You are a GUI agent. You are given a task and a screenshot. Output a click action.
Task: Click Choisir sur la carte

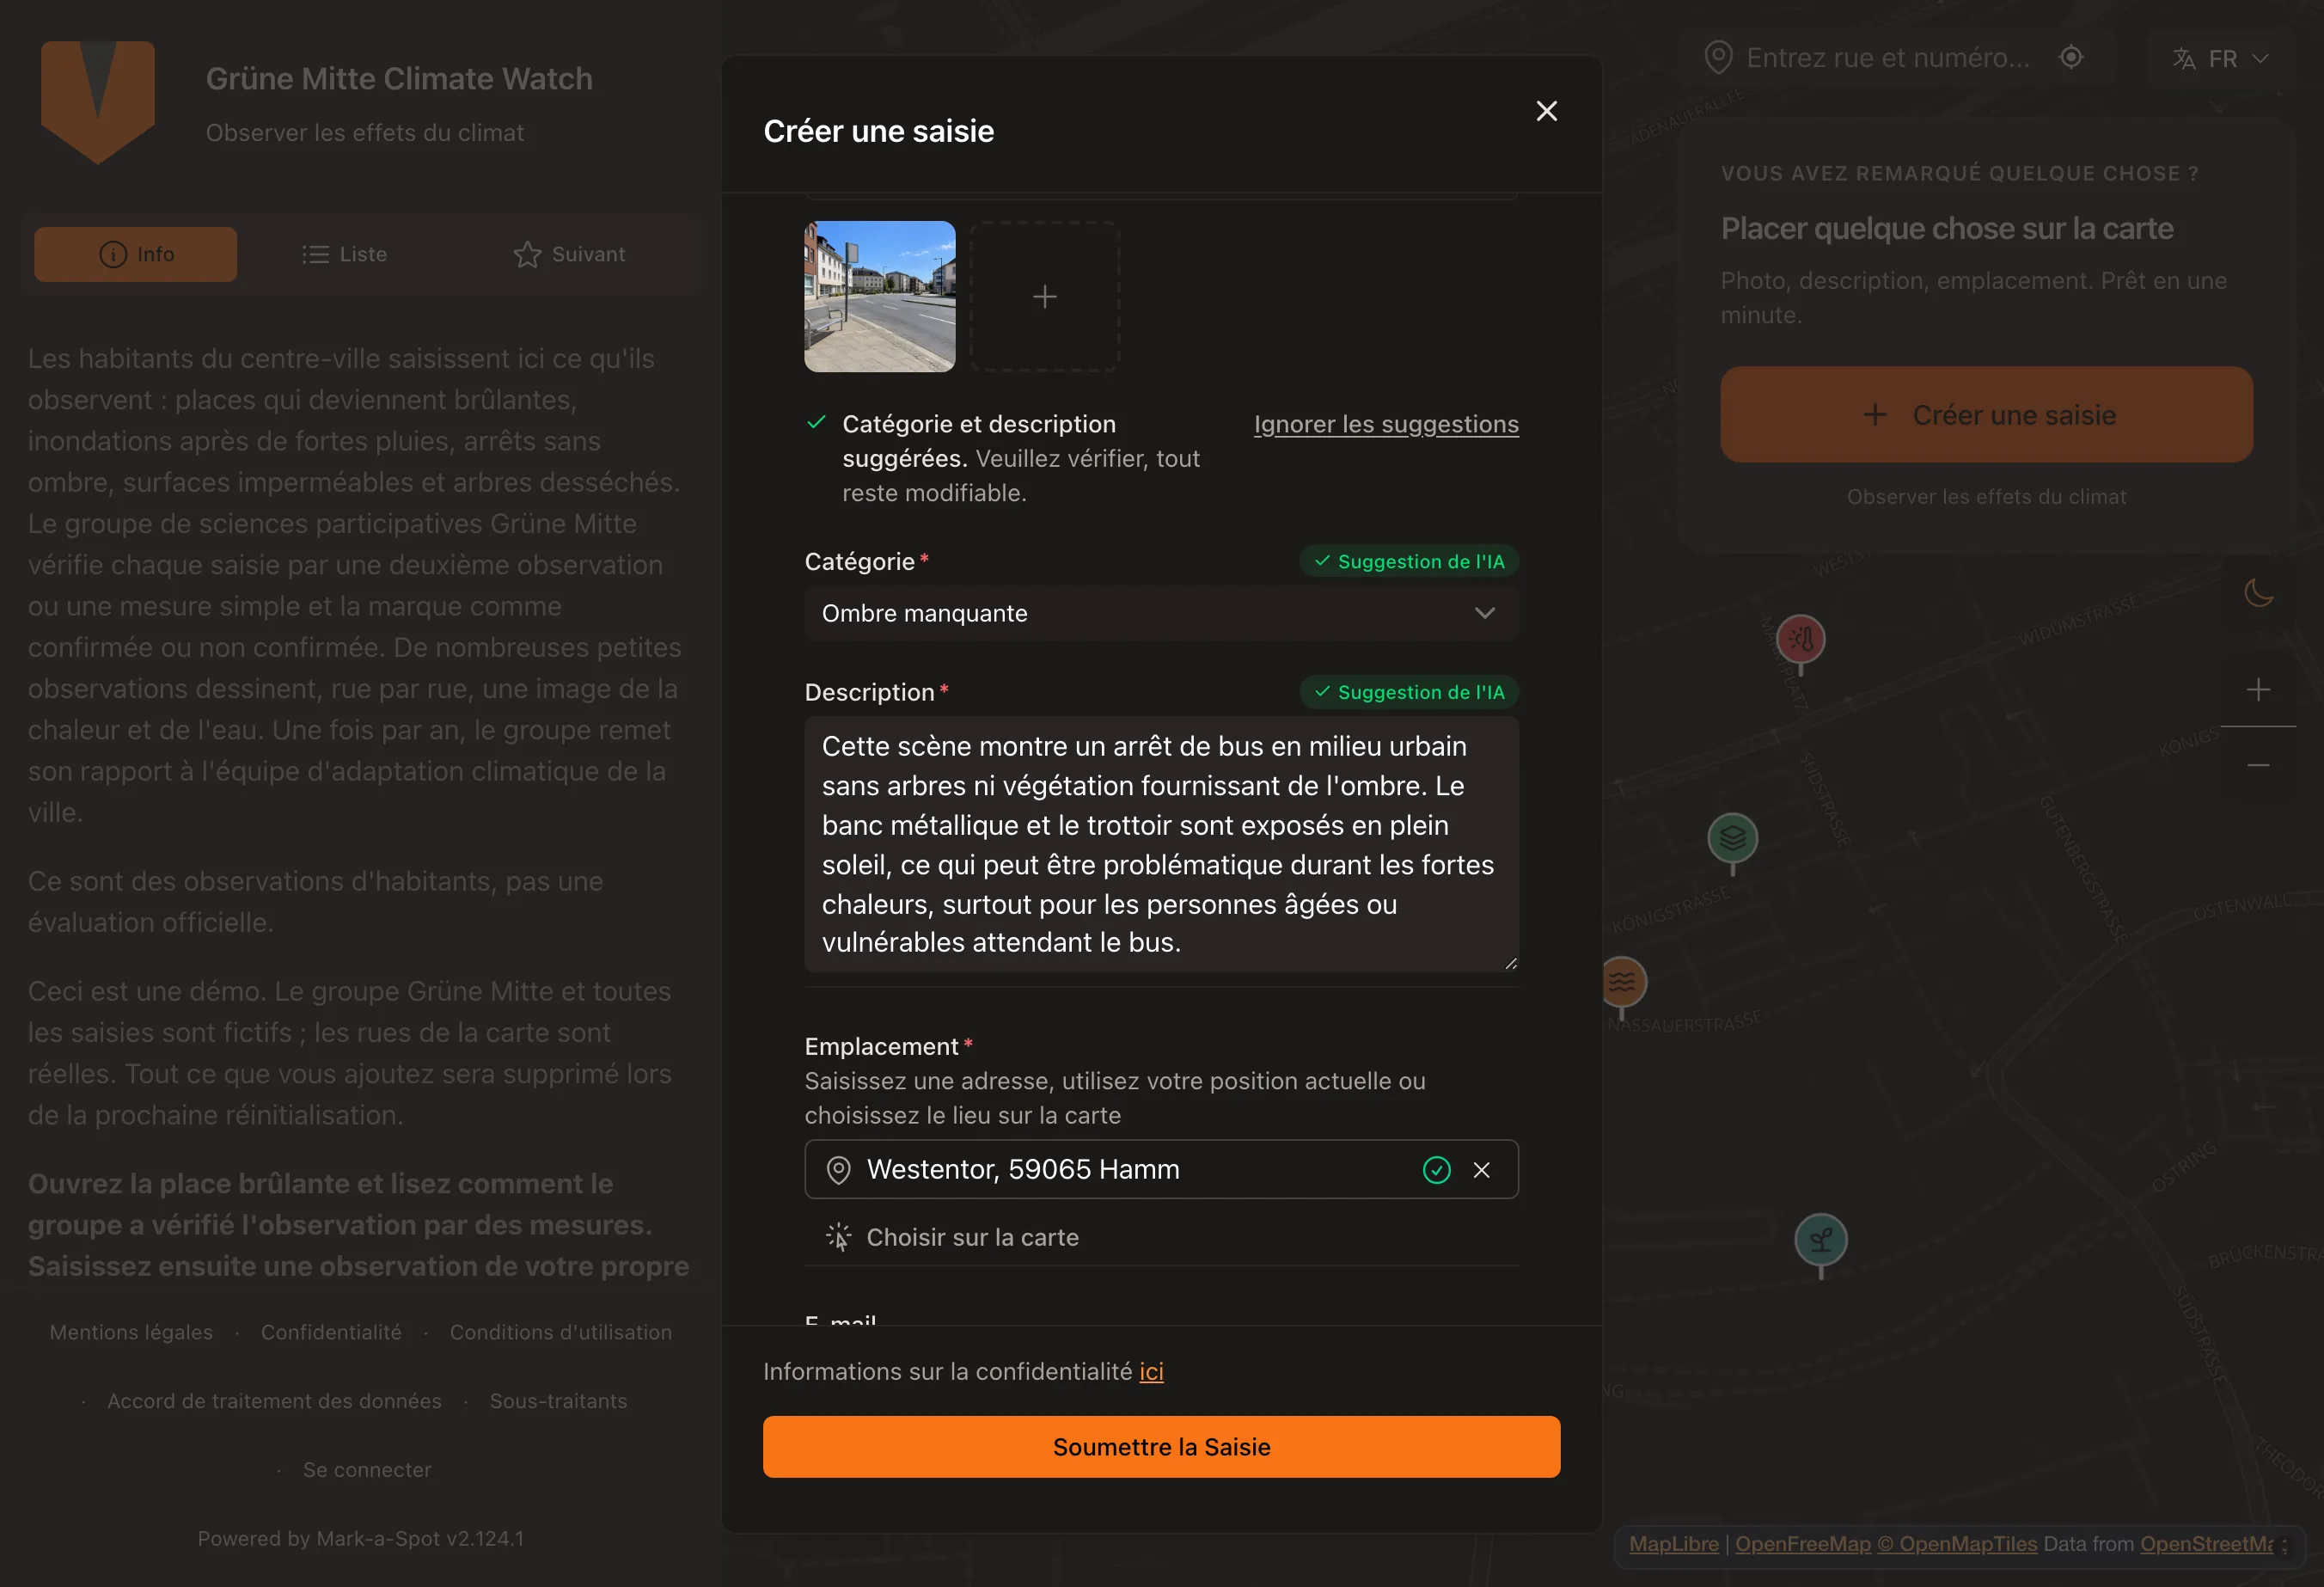pos(952,1237)
